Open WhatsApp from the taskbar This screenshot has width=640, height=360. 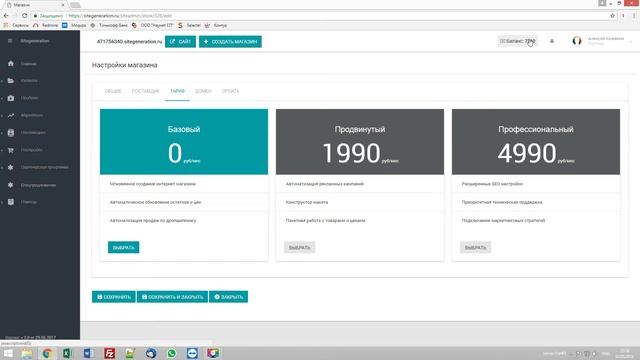point(172,353)
